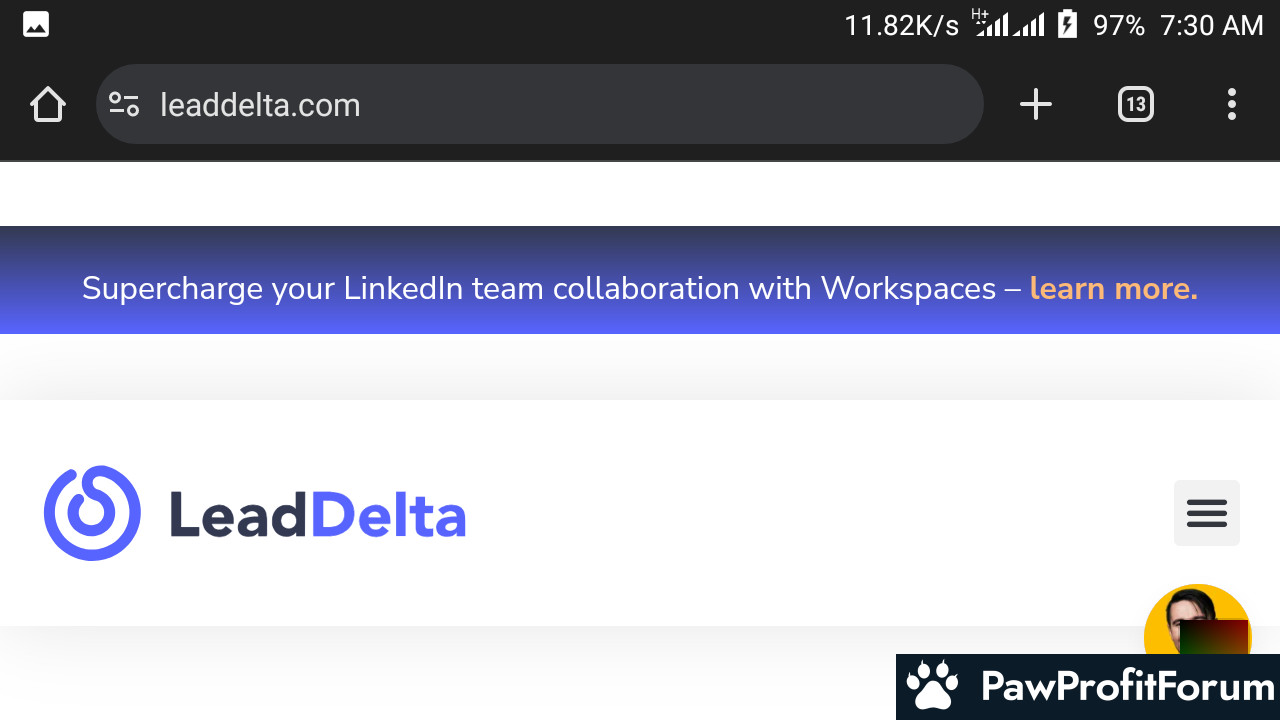The height and width of the screenshot is (720, 1280).
Task: Click the LeadDelta circular logo icon
Action: pos(92,513)
